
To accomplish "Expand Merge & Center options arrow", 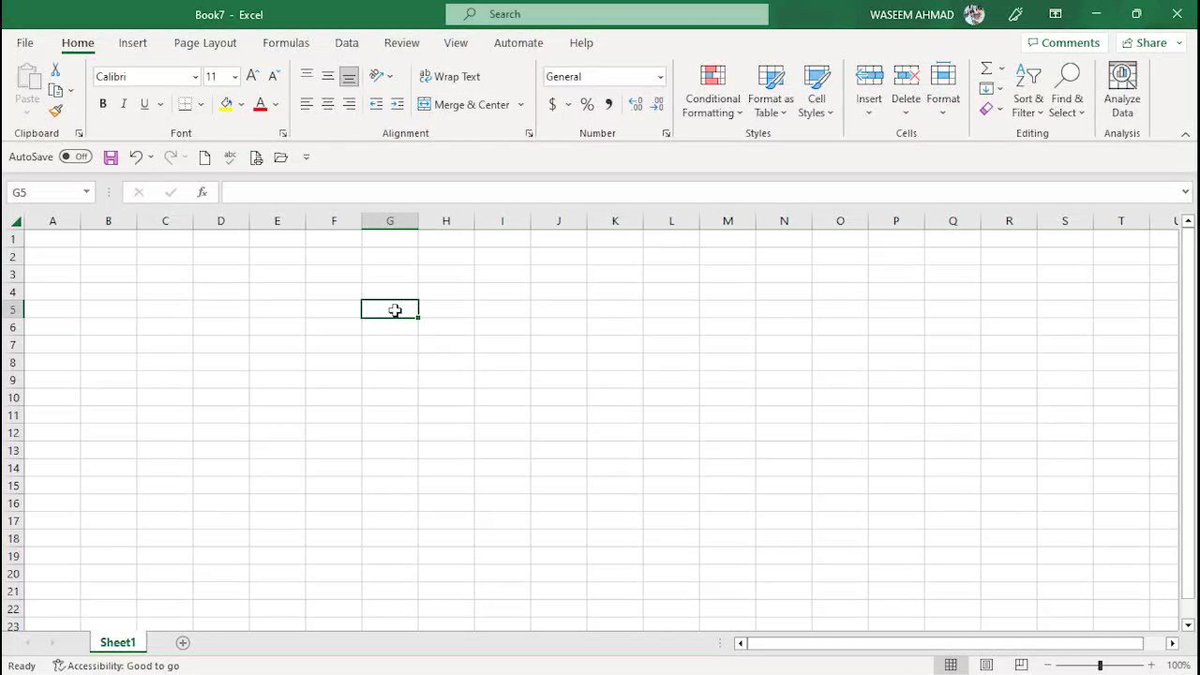I will (521, 104).
